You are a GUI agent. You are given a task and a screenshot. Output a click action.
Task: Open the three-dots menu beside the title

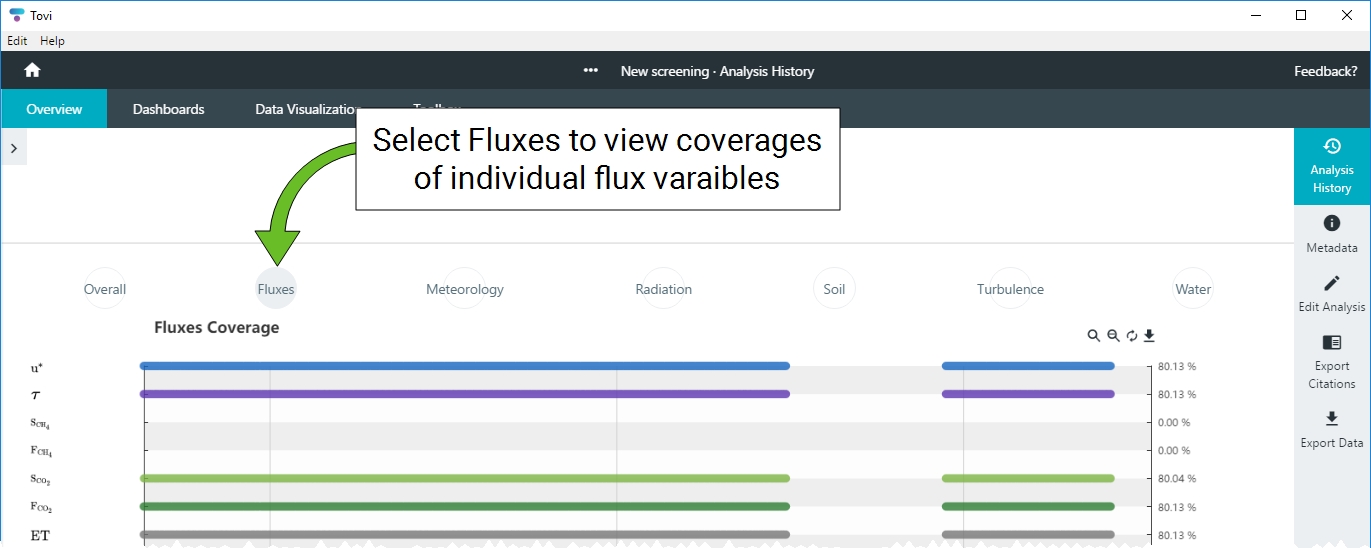coord(591,71)
